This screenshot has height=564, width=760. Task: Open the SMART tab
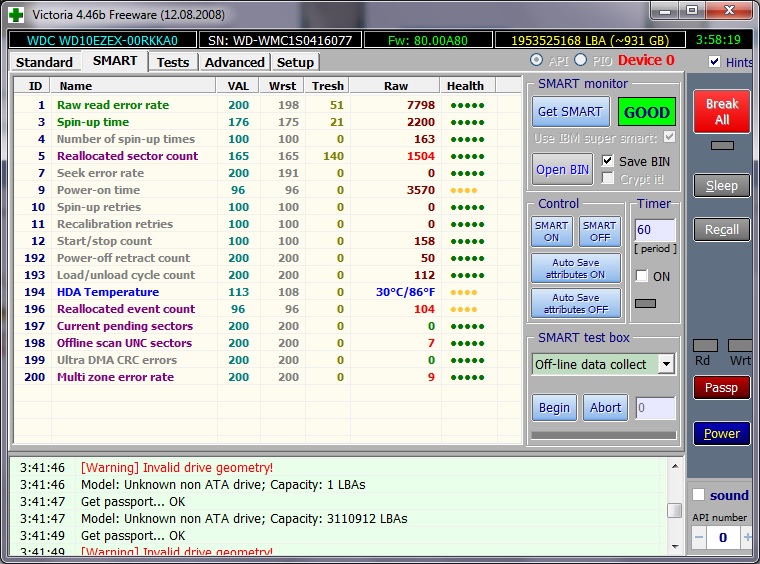(x=115, y=61)
